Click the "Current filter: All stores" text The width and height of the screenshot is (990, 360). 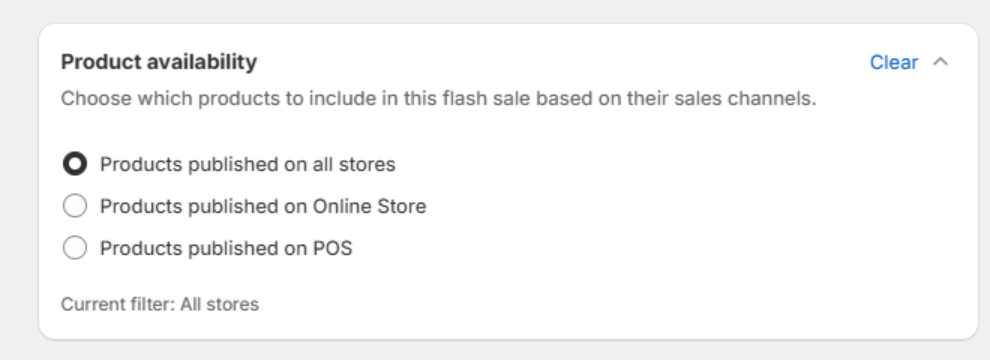point(160,304)
